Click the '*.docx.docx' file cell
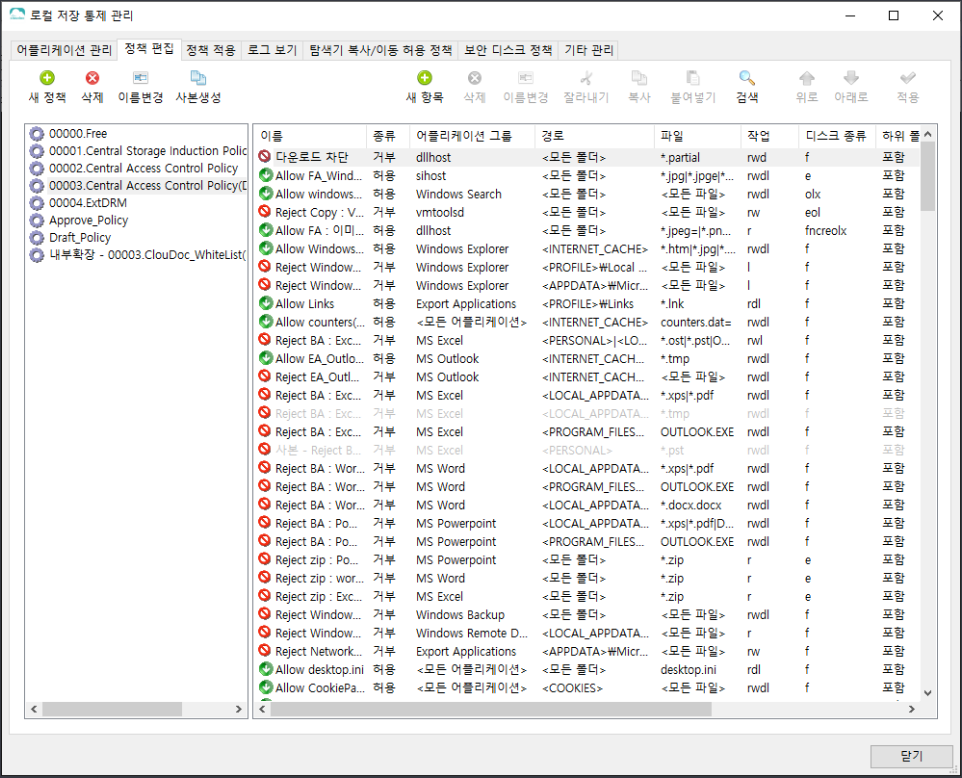 tap(691, 505)
